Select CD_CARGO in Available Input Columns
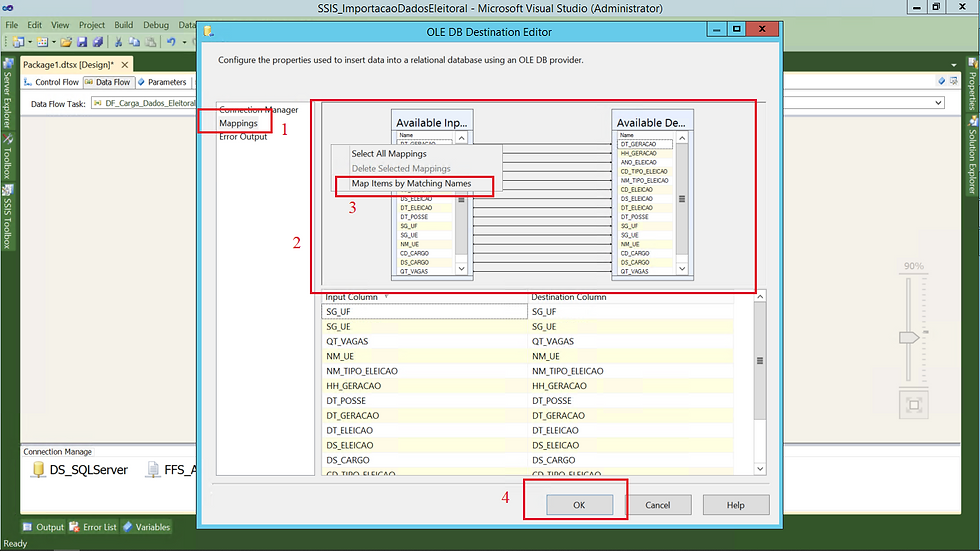 (x=425, y=254)
